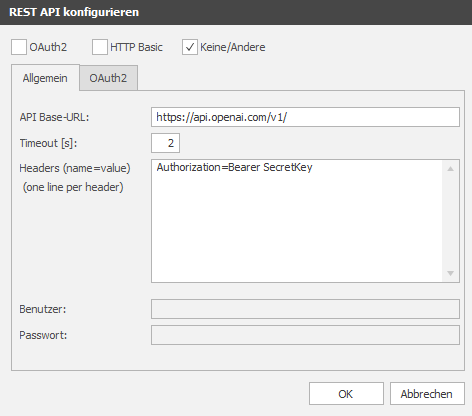Screen dimensions: 472x416
Task: Click the 'Timeout [s]:' label
Action: coord(48,143)
